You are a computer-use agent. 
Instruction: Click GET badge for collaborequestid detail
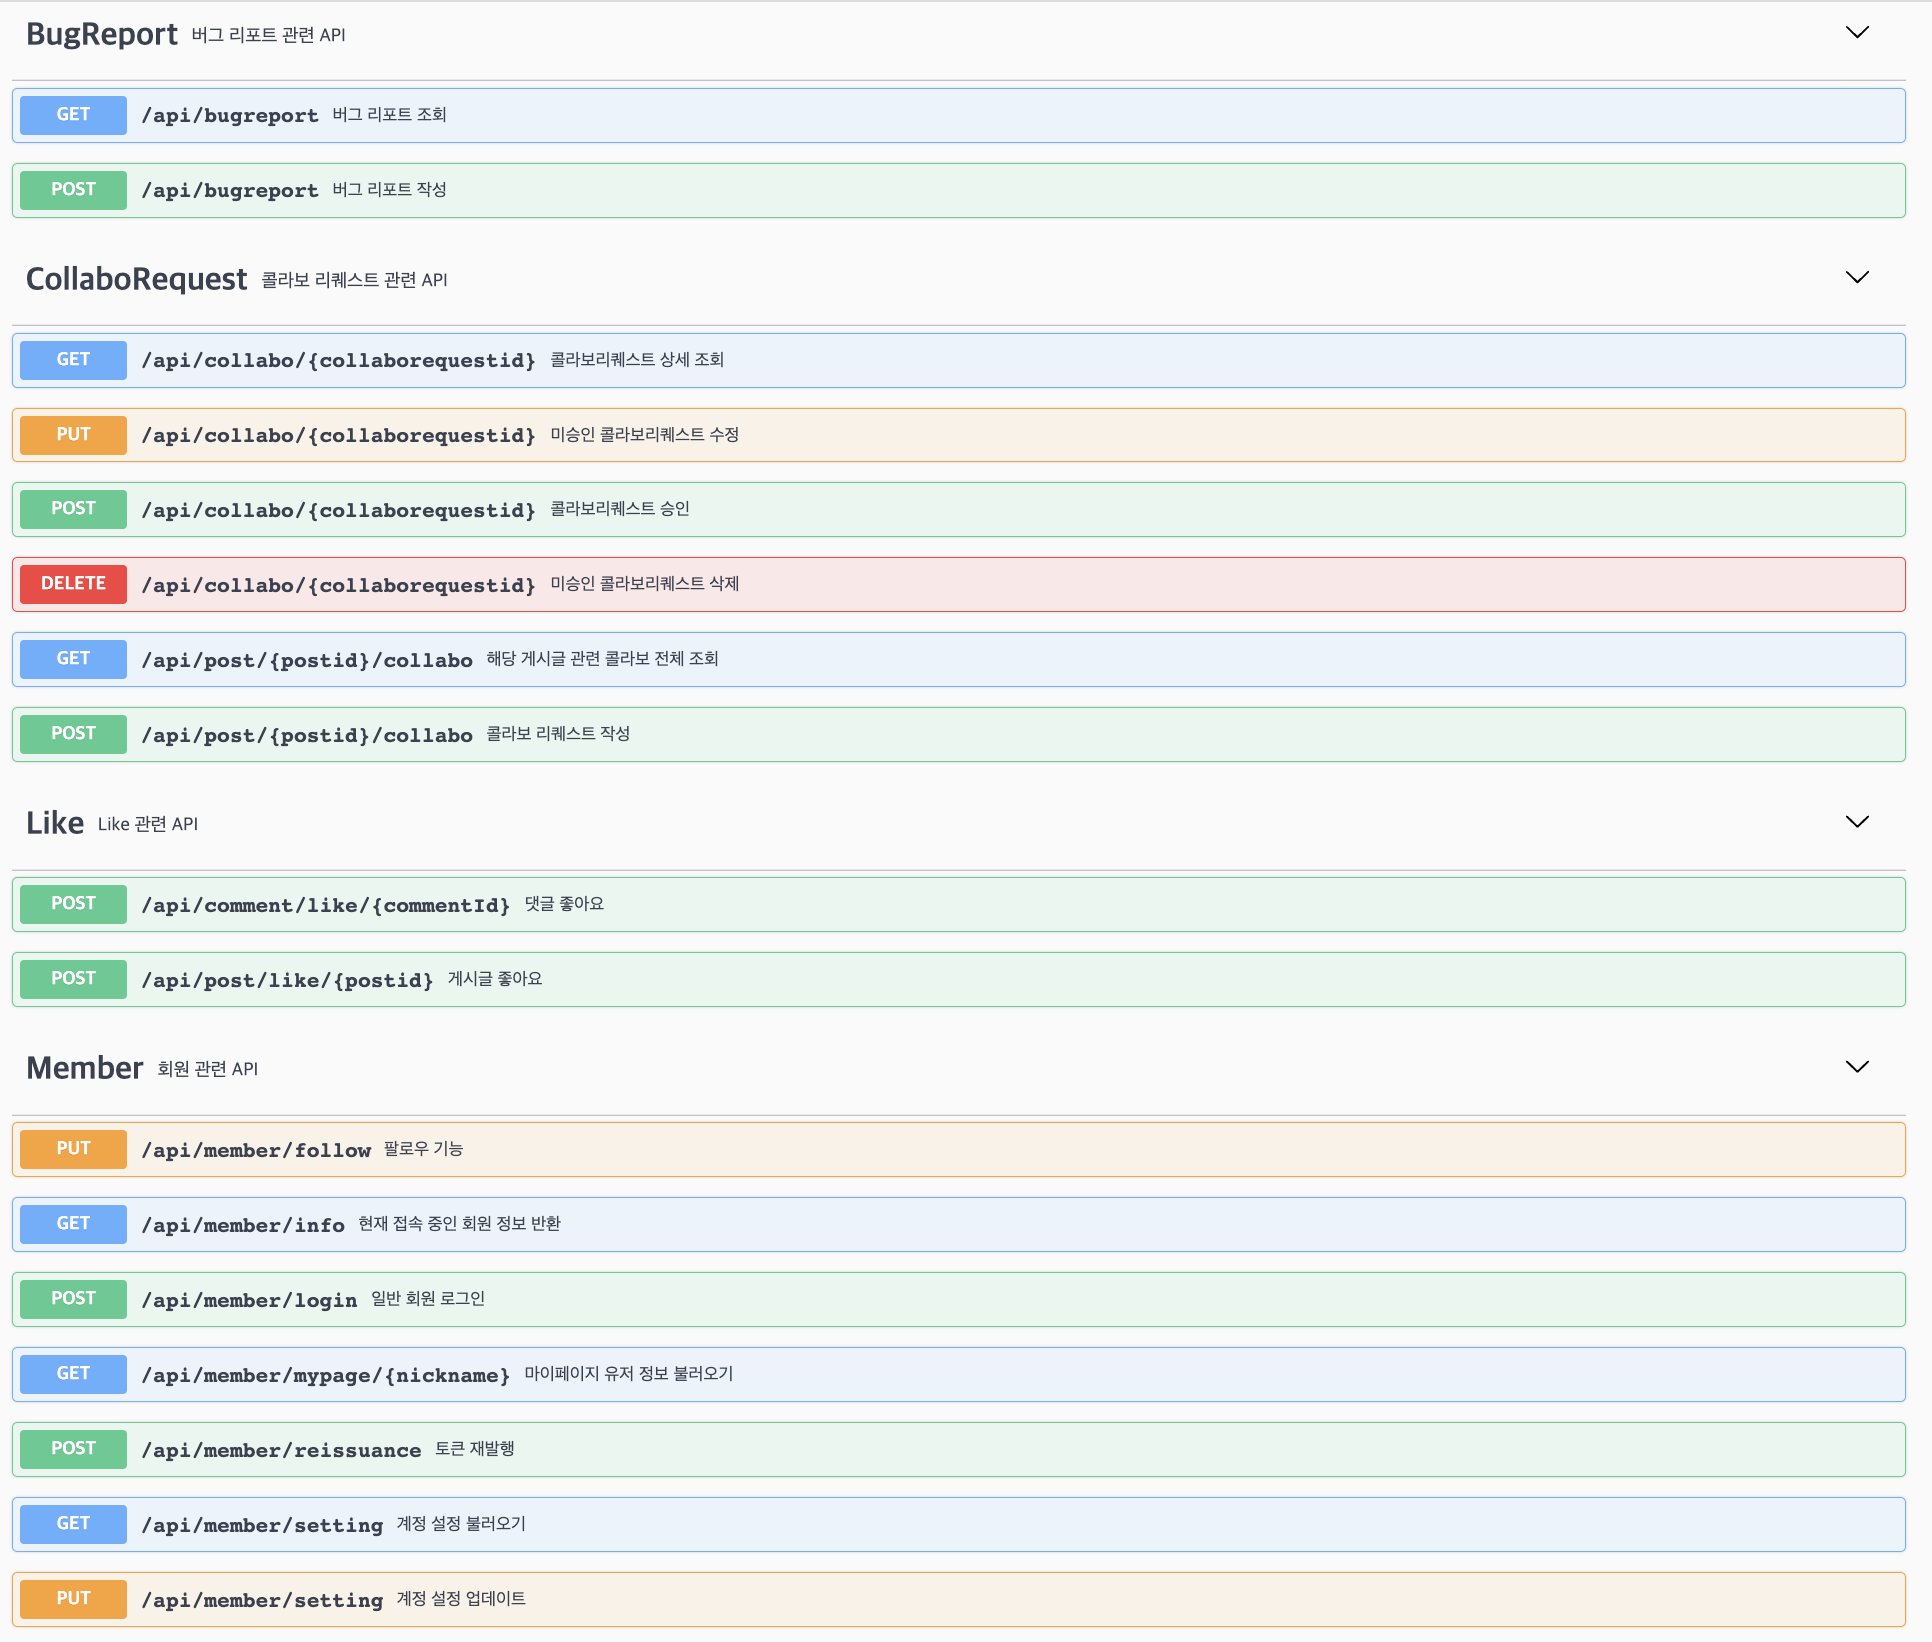click(73, 360)
